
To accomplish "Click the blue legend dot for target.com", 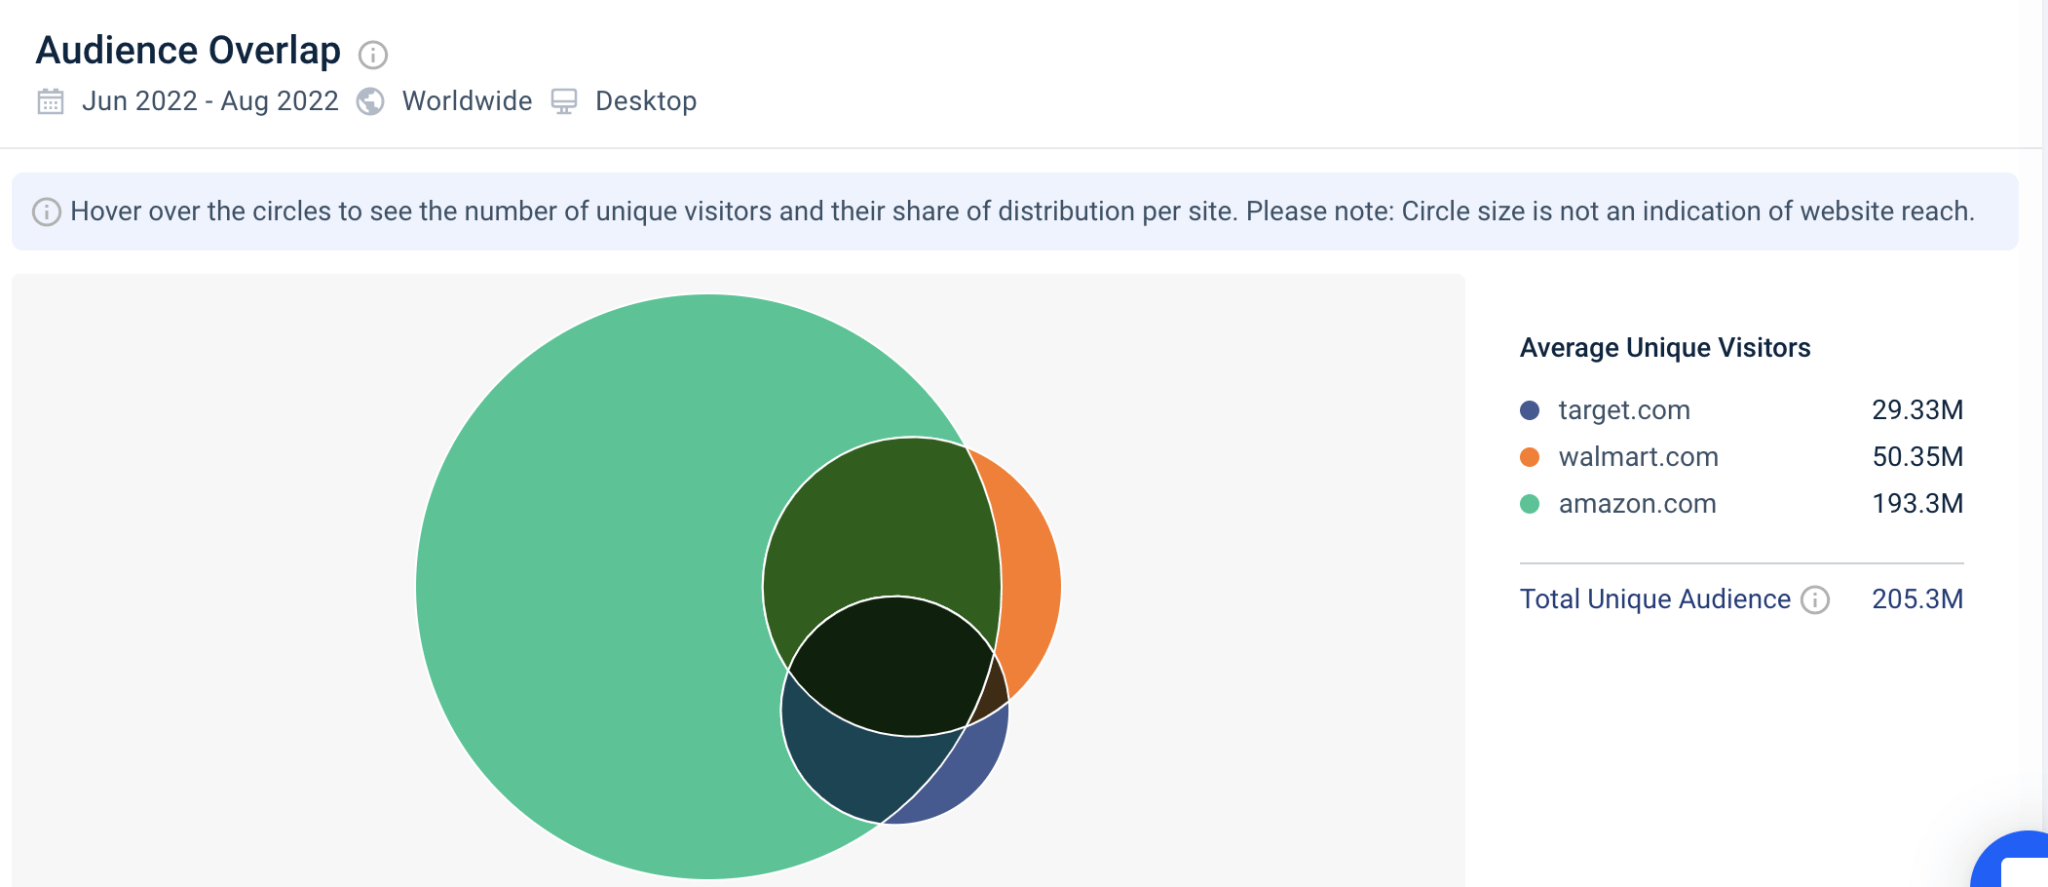I will [1528, 410].
